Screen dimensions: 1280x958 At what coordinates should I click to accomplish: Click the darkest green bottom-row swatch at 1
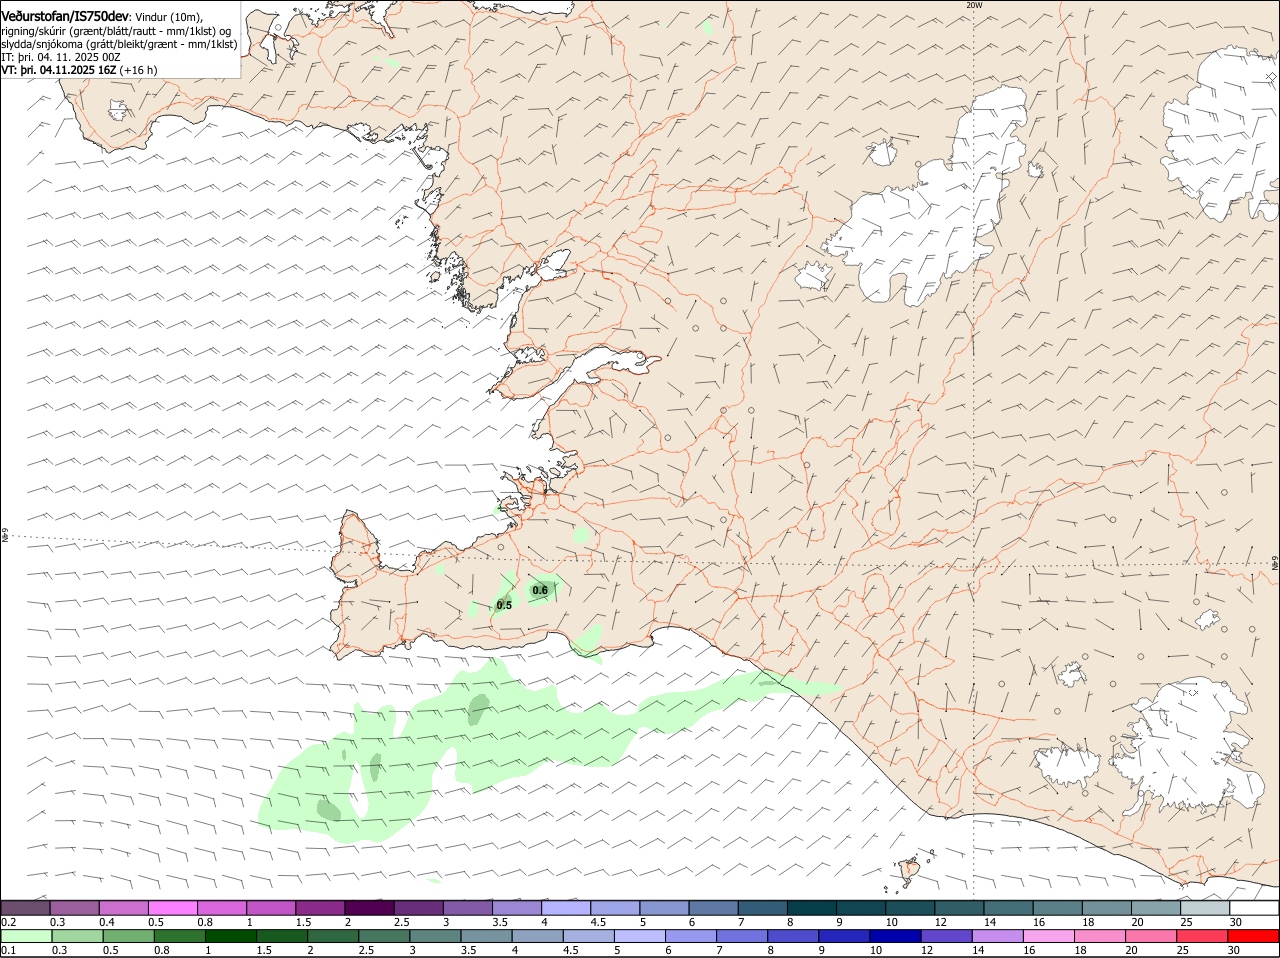[230, 936]
